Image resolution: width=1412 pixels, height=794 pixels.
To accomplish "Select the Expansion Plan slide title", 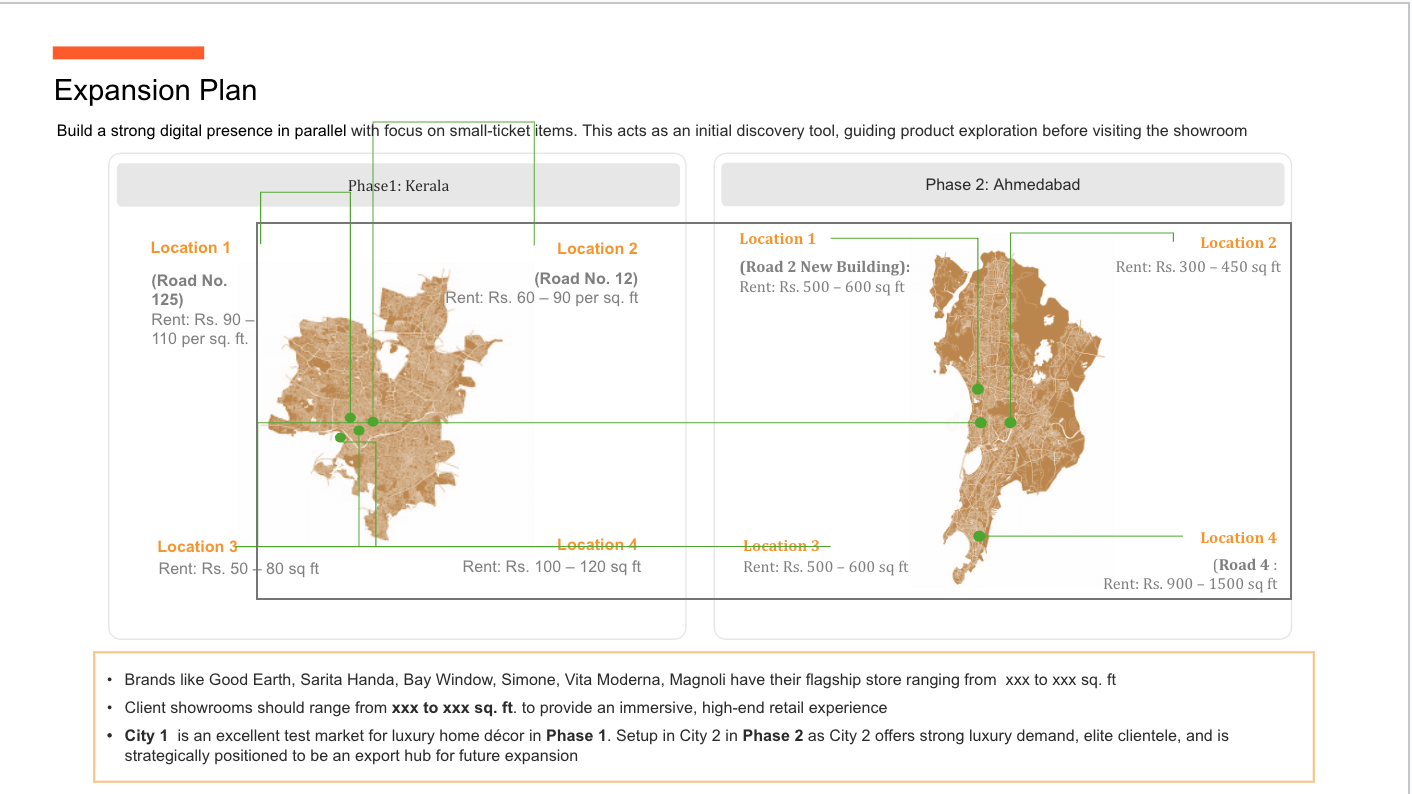I will [x=156, y=91].
